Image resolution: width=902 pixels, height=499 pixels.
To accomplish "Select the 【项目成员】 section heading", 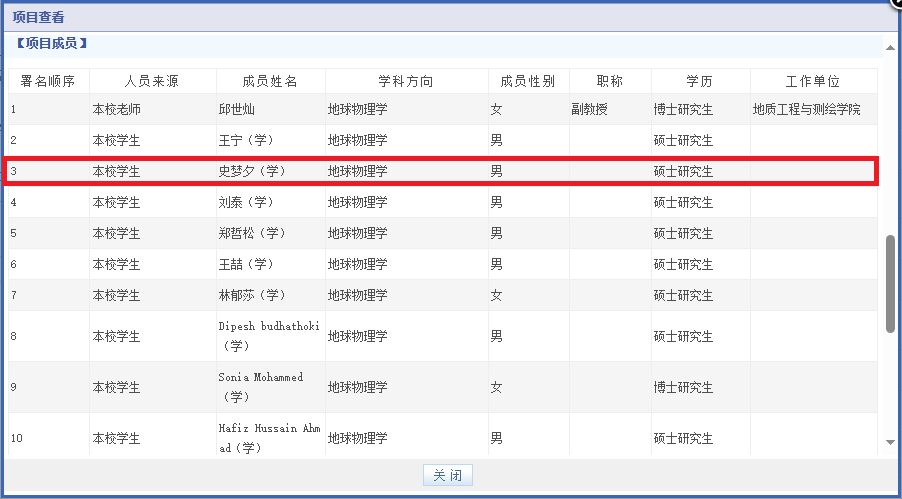I will pos(52,43).
